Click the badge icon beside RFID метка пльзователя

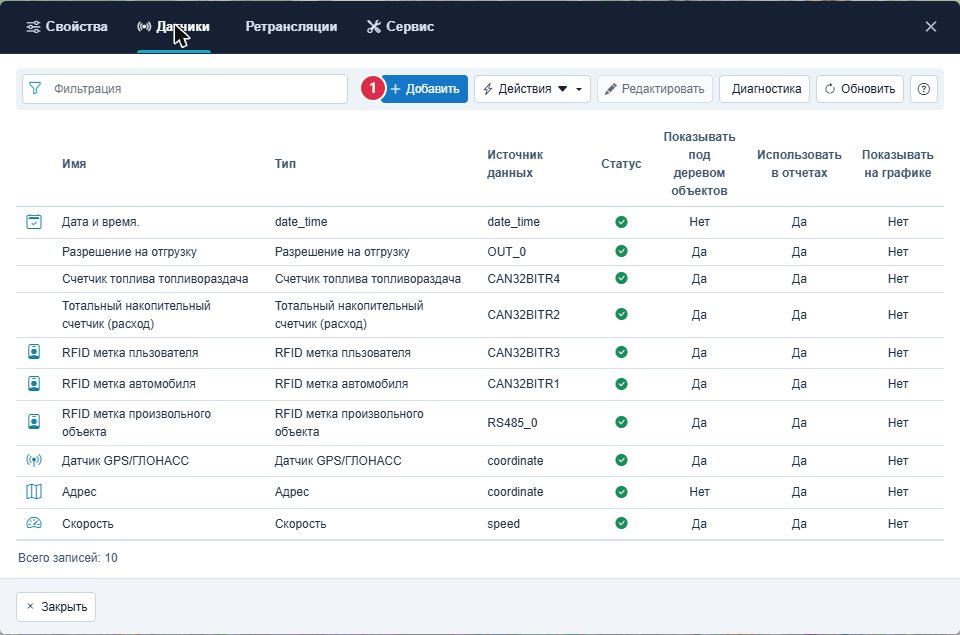pyautogui.click(x=34, y=352)
